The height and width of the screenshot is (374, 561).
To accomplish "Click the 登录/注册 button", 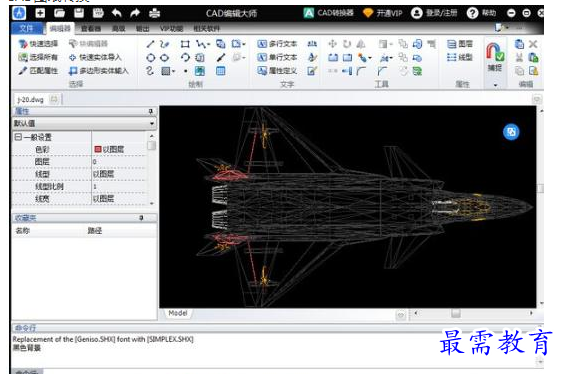I will click(434, 13).
